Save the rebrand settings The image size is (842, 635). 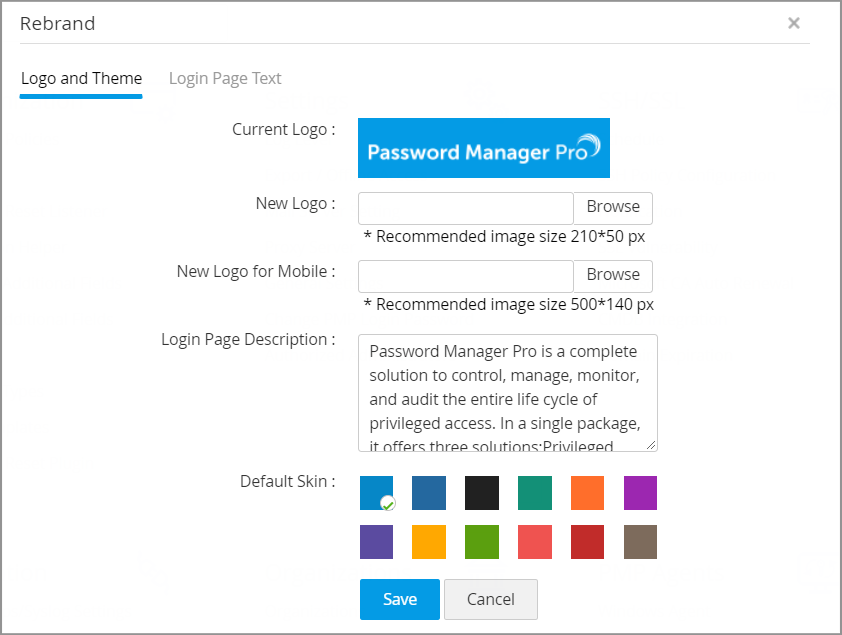[x=399, y=599]
